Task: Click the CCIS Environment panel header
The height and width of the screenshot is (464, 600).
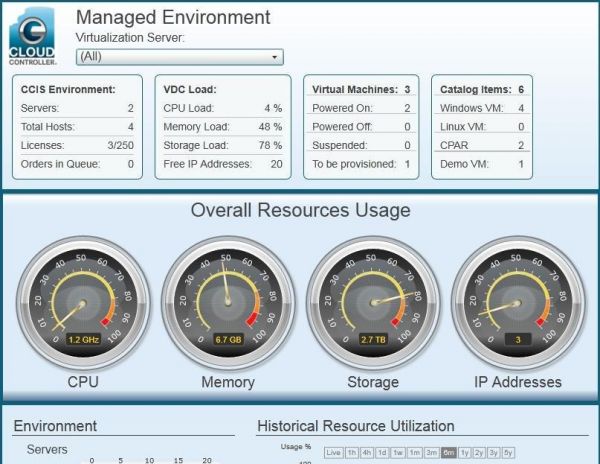Action: point(68,89)
